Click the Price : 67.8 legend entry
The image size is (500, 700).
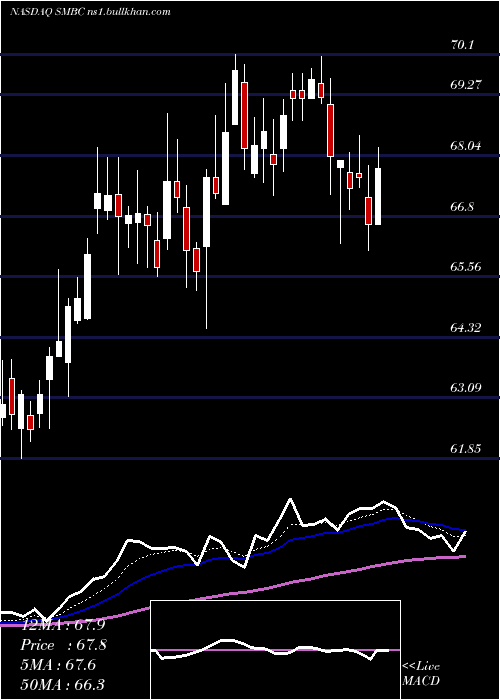(x=63, y=645)
